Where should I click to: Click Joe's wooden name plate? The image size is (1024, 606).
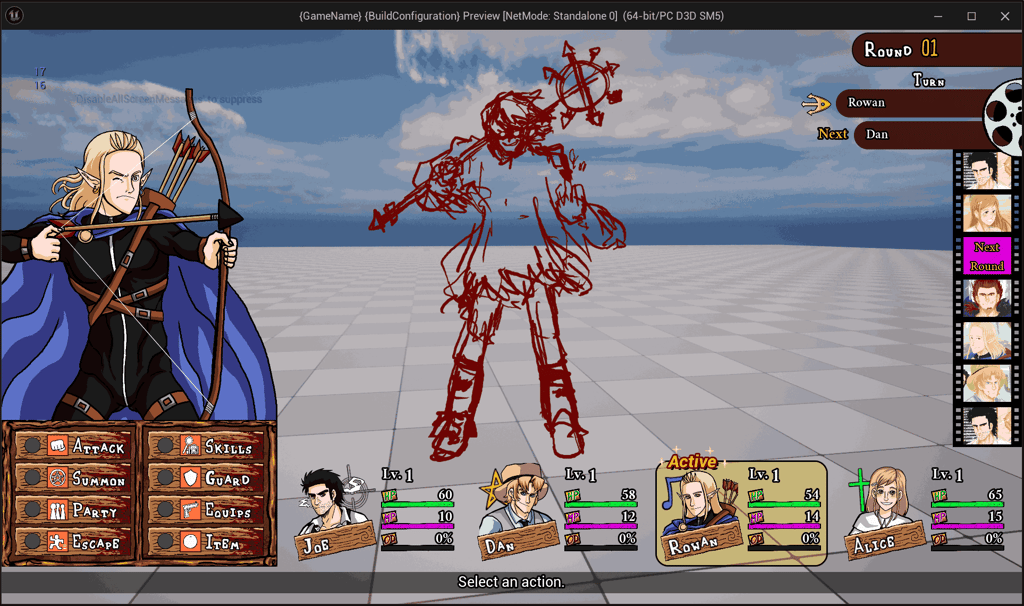click(x=337, y=542)
